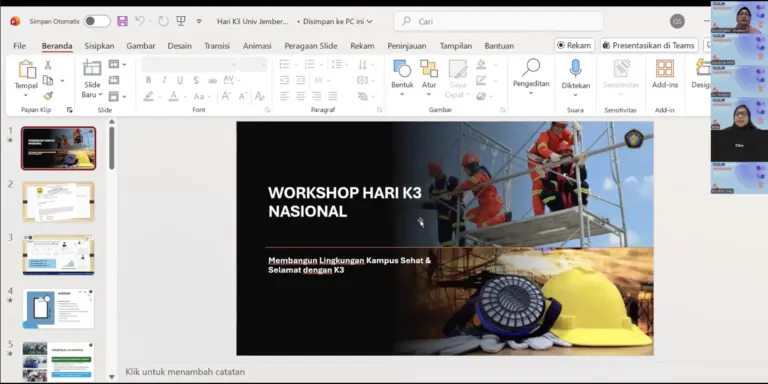Viewport: 768px width, 384px height.
Task: Select slide 4 Agenda thumbnail
Action: [58, 309]
